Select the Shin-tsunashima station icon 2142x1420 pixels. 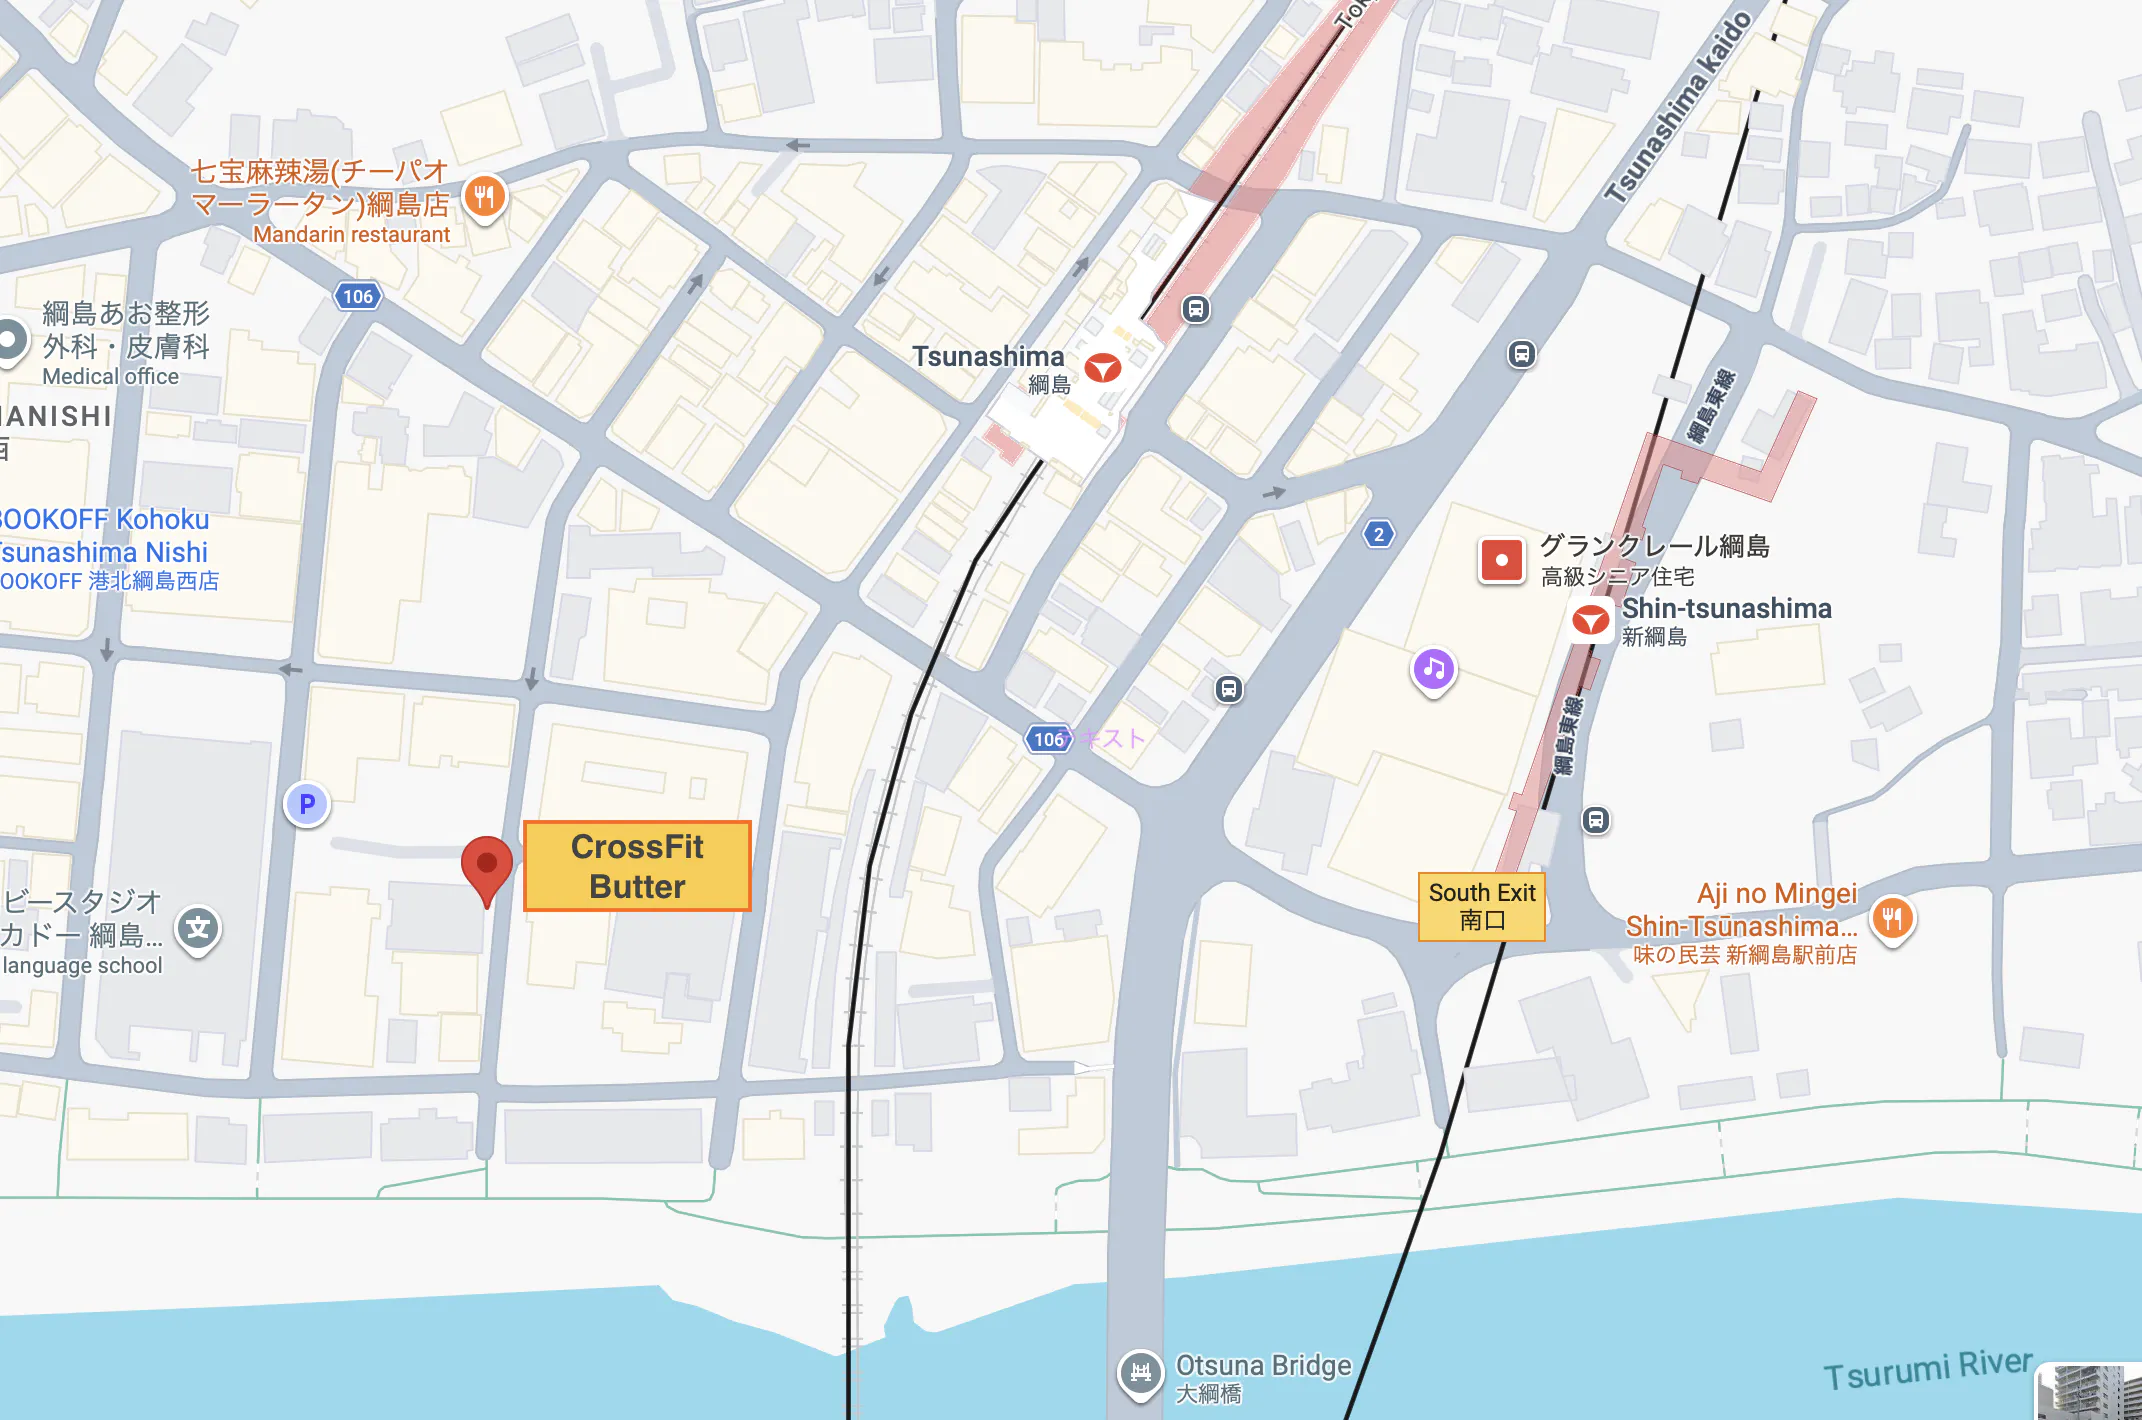pyautogui.click(x=1590, y=620)
